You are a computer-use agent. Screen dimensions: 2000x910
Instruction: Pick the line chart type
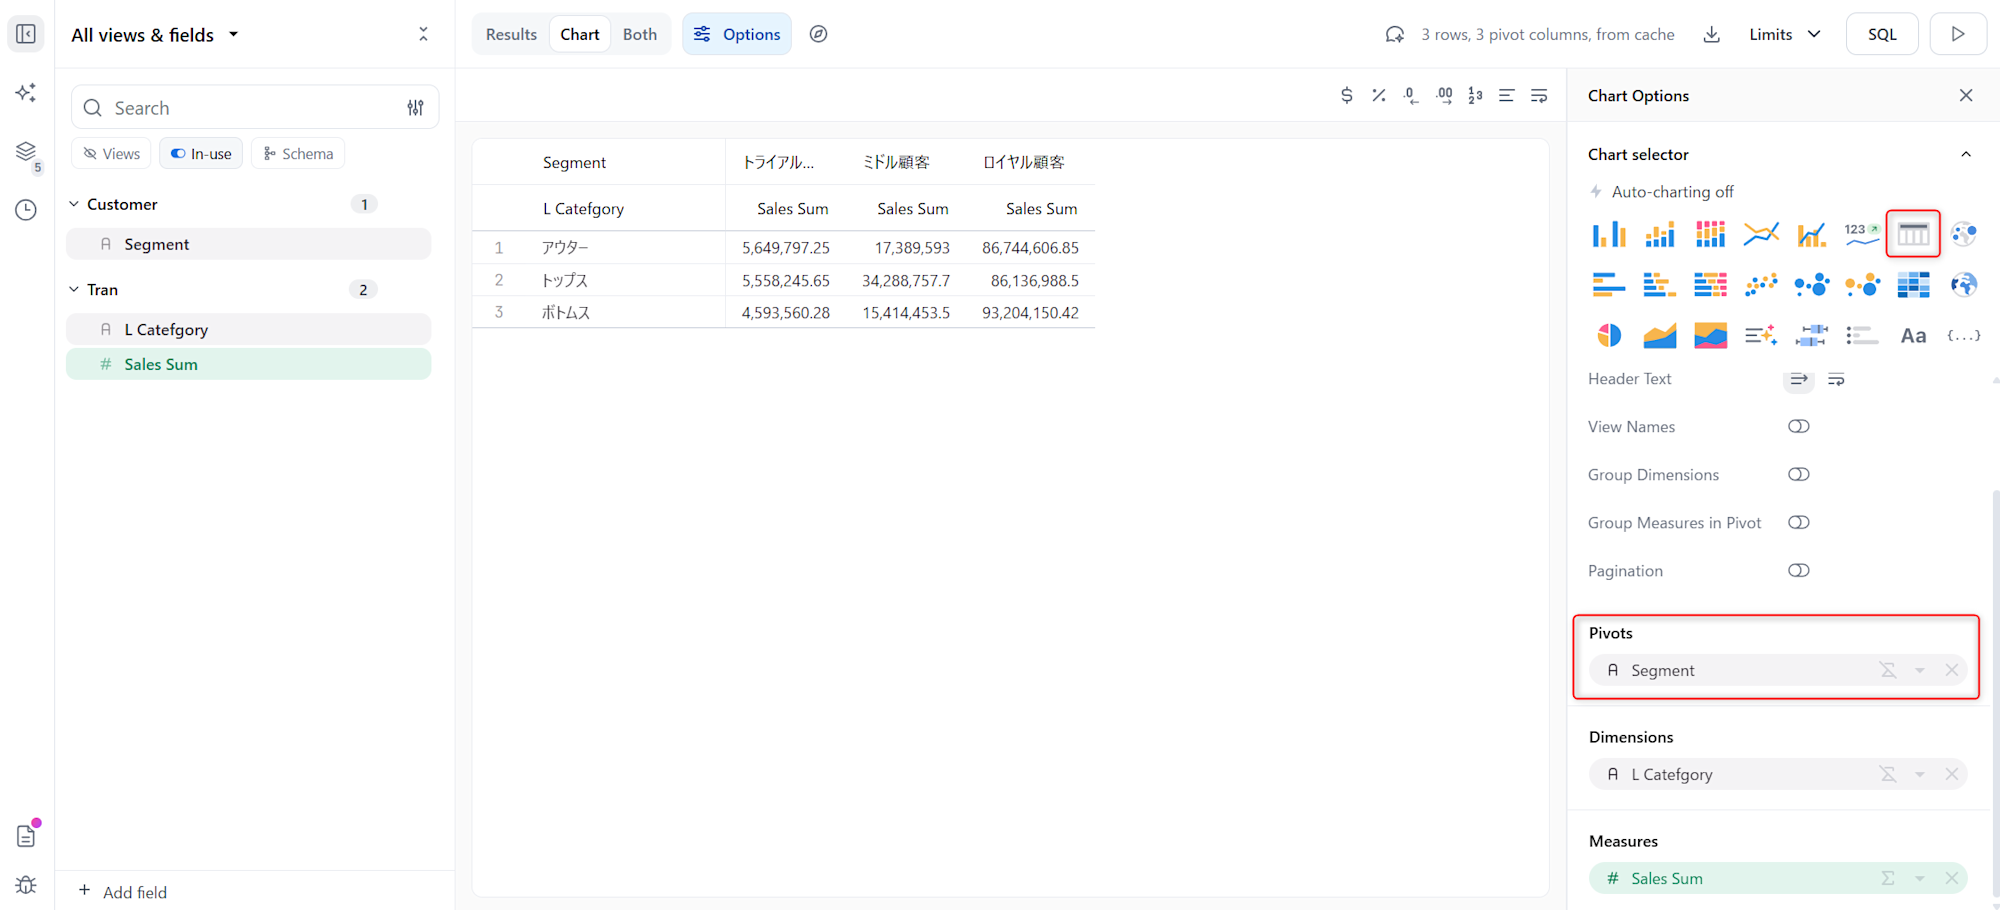click(1760, 234)
